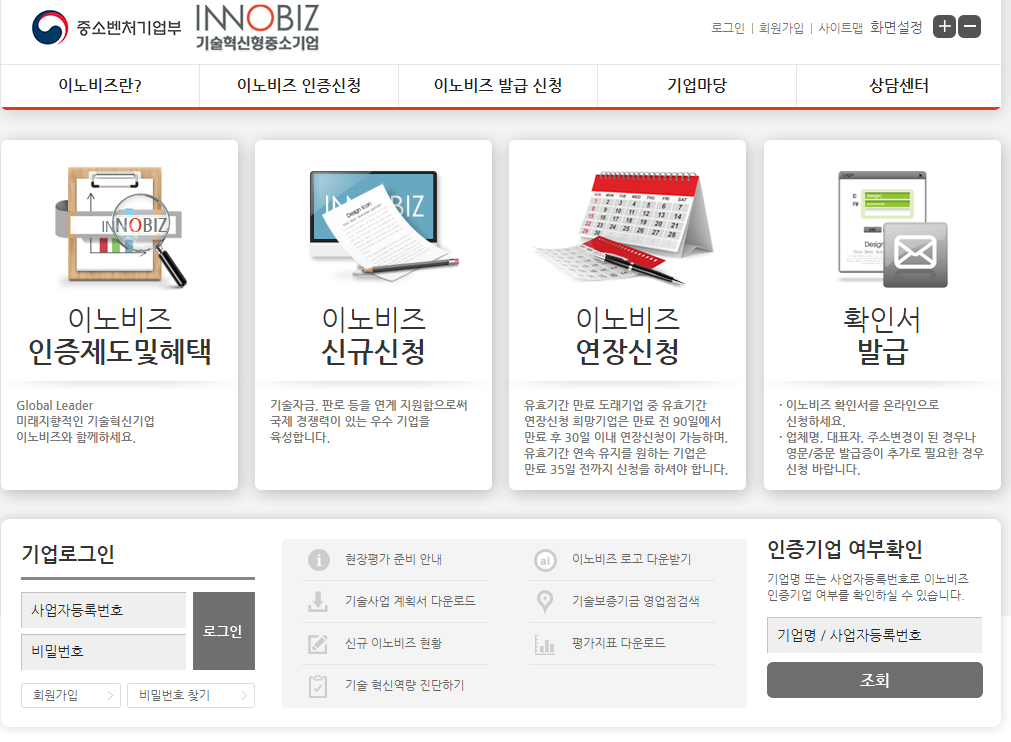Open the 이노비즈 발급 신청 menu
The width and height of the screenshot is (1011, 742).
tap(498, 86)
